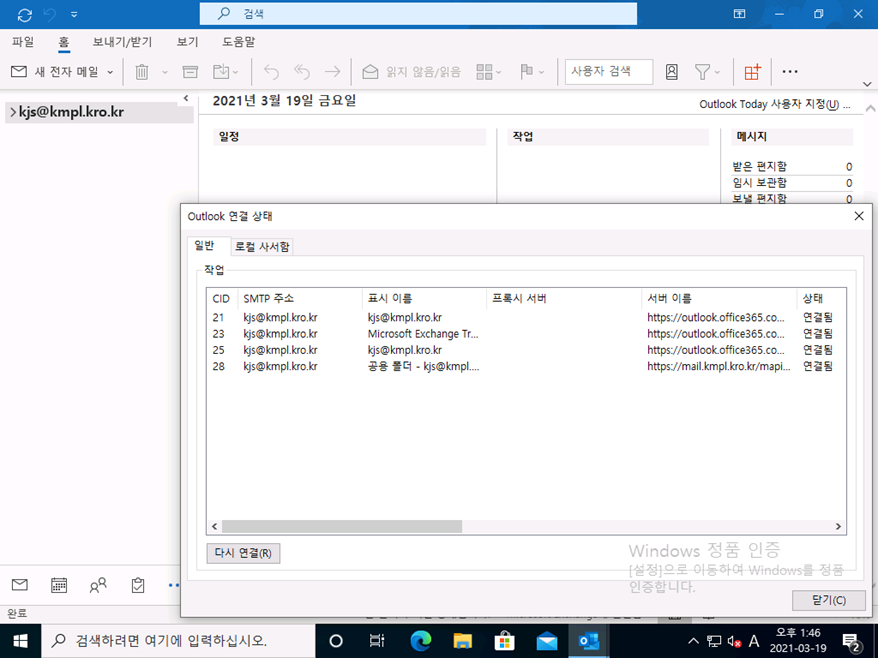Image resolution: width=878 pixels, height=658 pixels.
Task: Click the Undo icon in title bar
Action: tap(50, 15)
